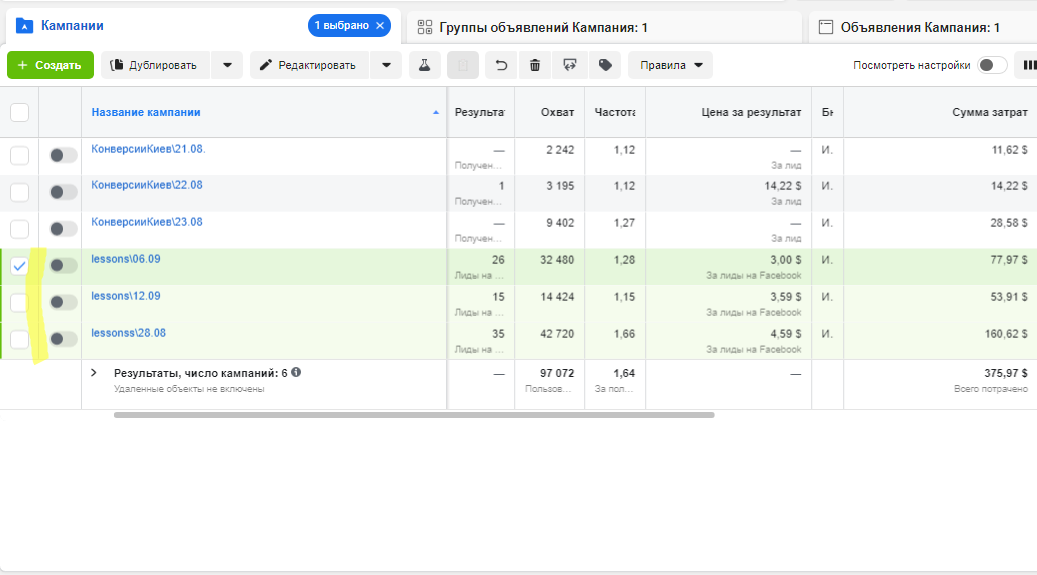1037x575 pixels.
Task: Show info icon next to campaign count
Action: (x=296, y=373)
